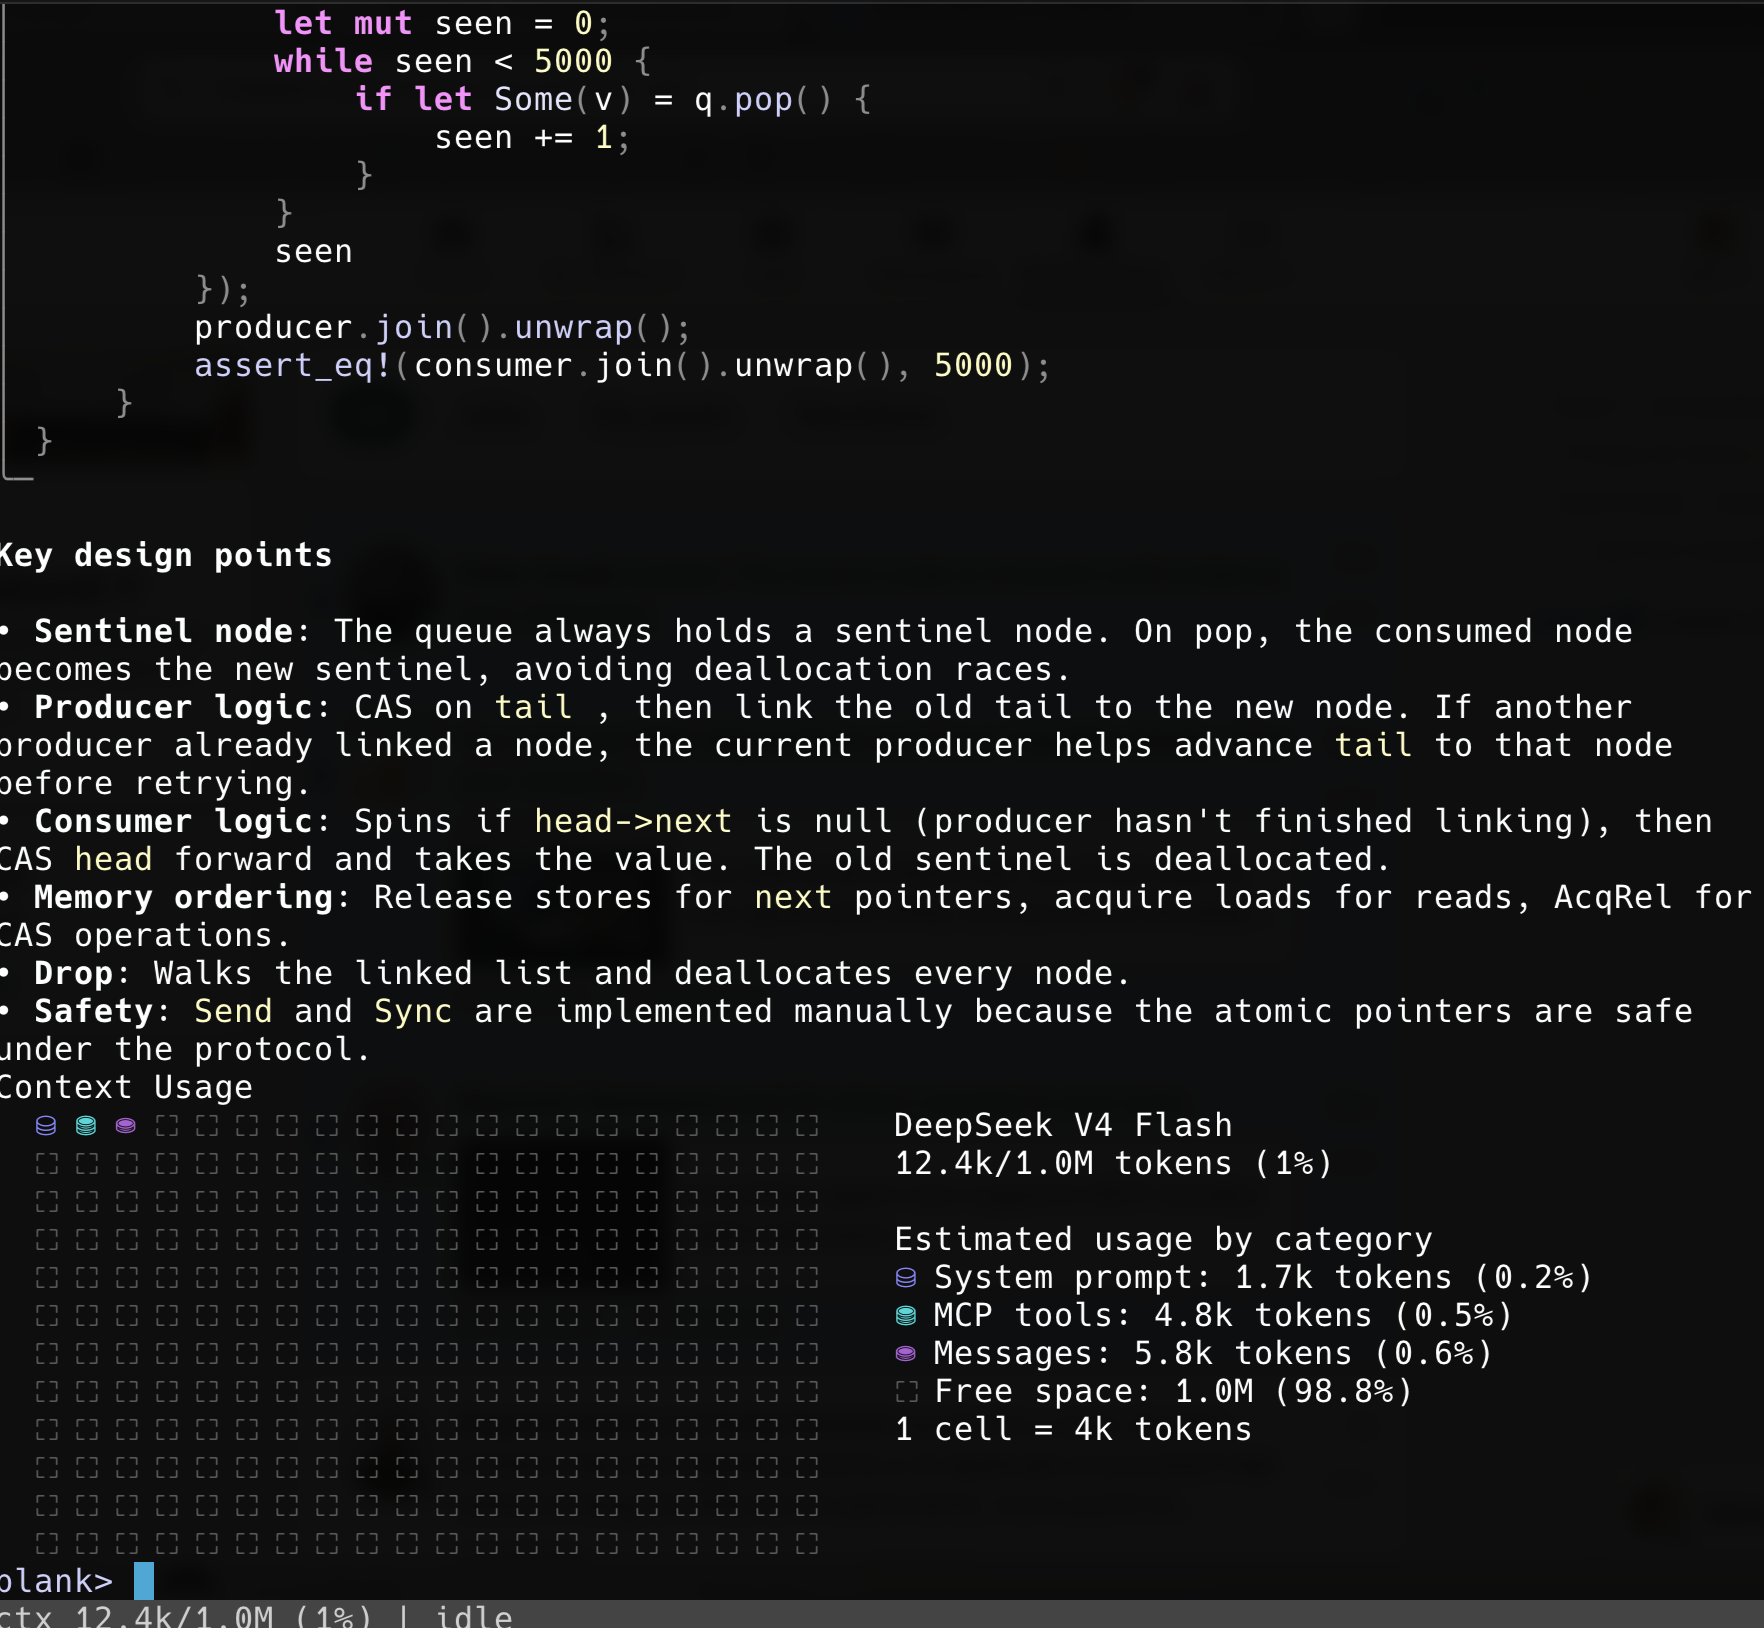Click the 'head->next' code term
This screenshot has width=1764, height=1628.
tap(633, 821)
